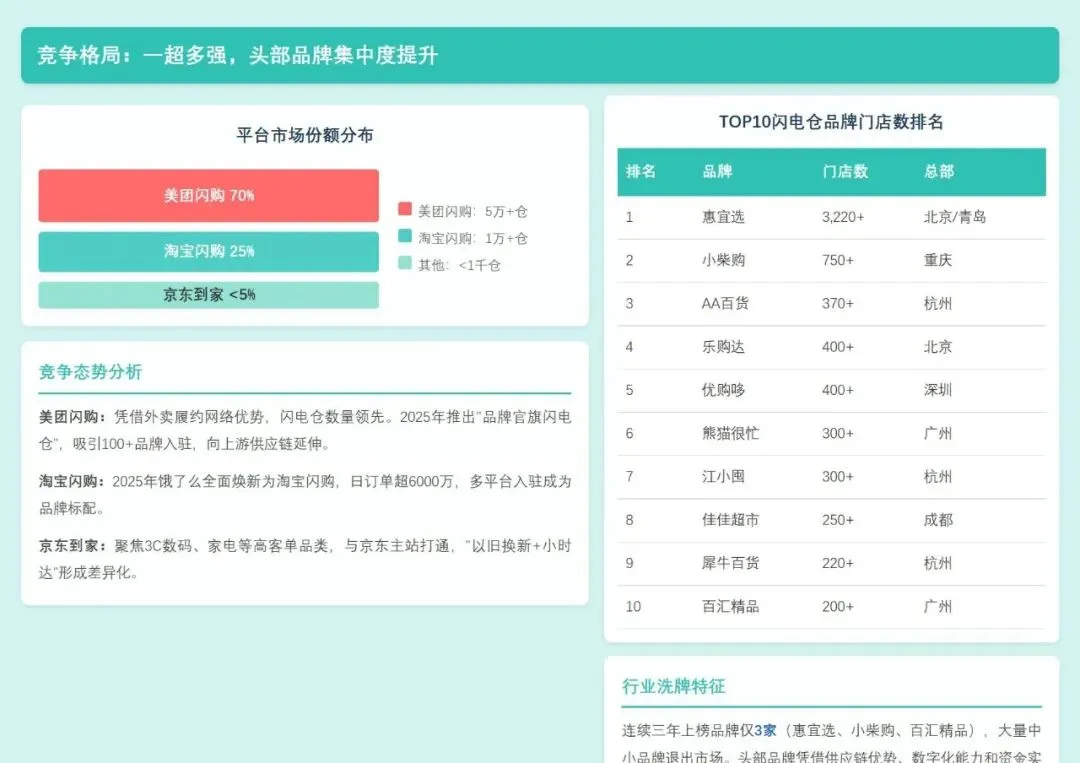The image size is (1080, 763).
Task: Select store count cell 200+
Action: click(x=838, y=607)
